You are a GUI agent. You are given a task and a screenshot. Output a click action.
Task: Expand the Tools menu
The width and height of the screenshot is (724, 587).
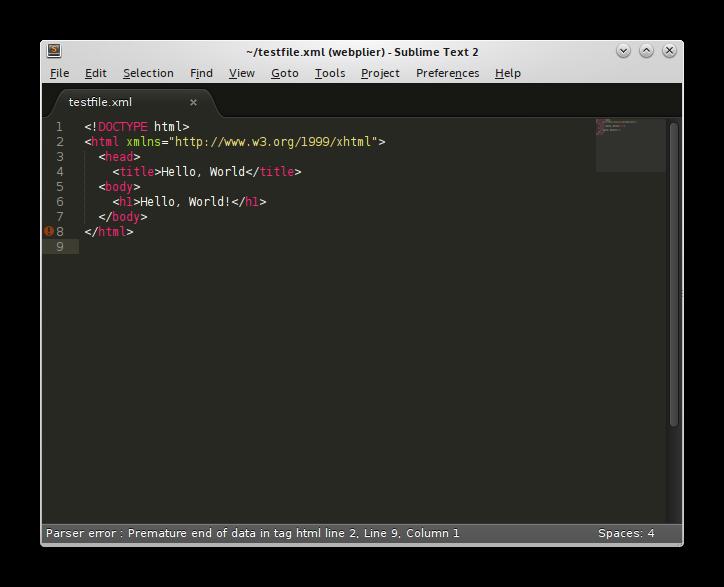330,73
